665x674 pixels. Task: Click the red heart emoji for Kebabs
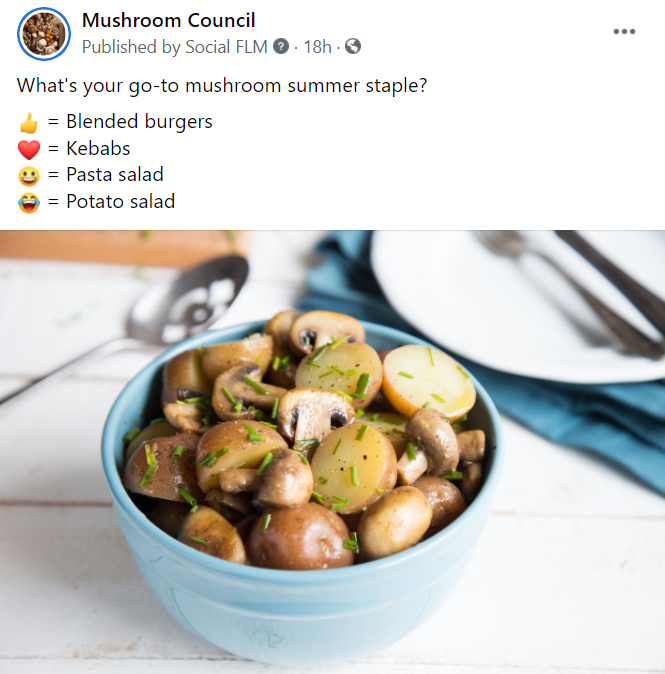point(29,149)
